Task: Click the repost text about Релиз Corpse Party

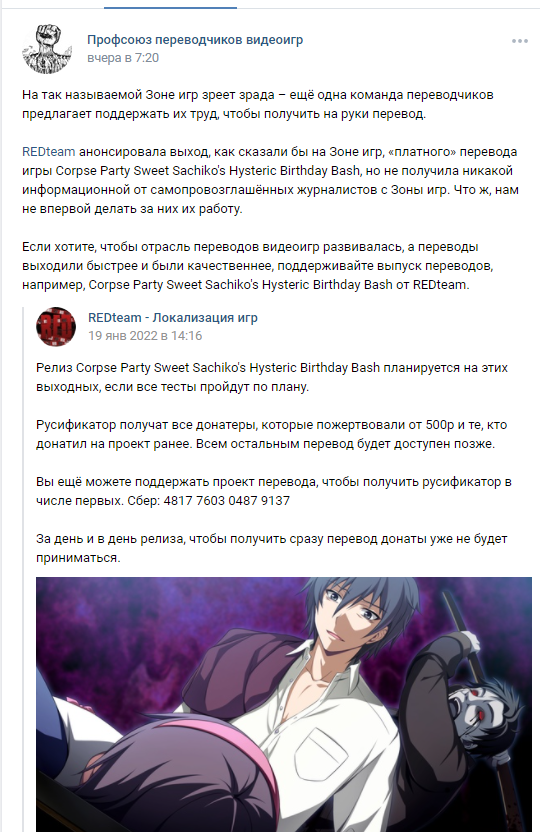Action: [272, 377]
